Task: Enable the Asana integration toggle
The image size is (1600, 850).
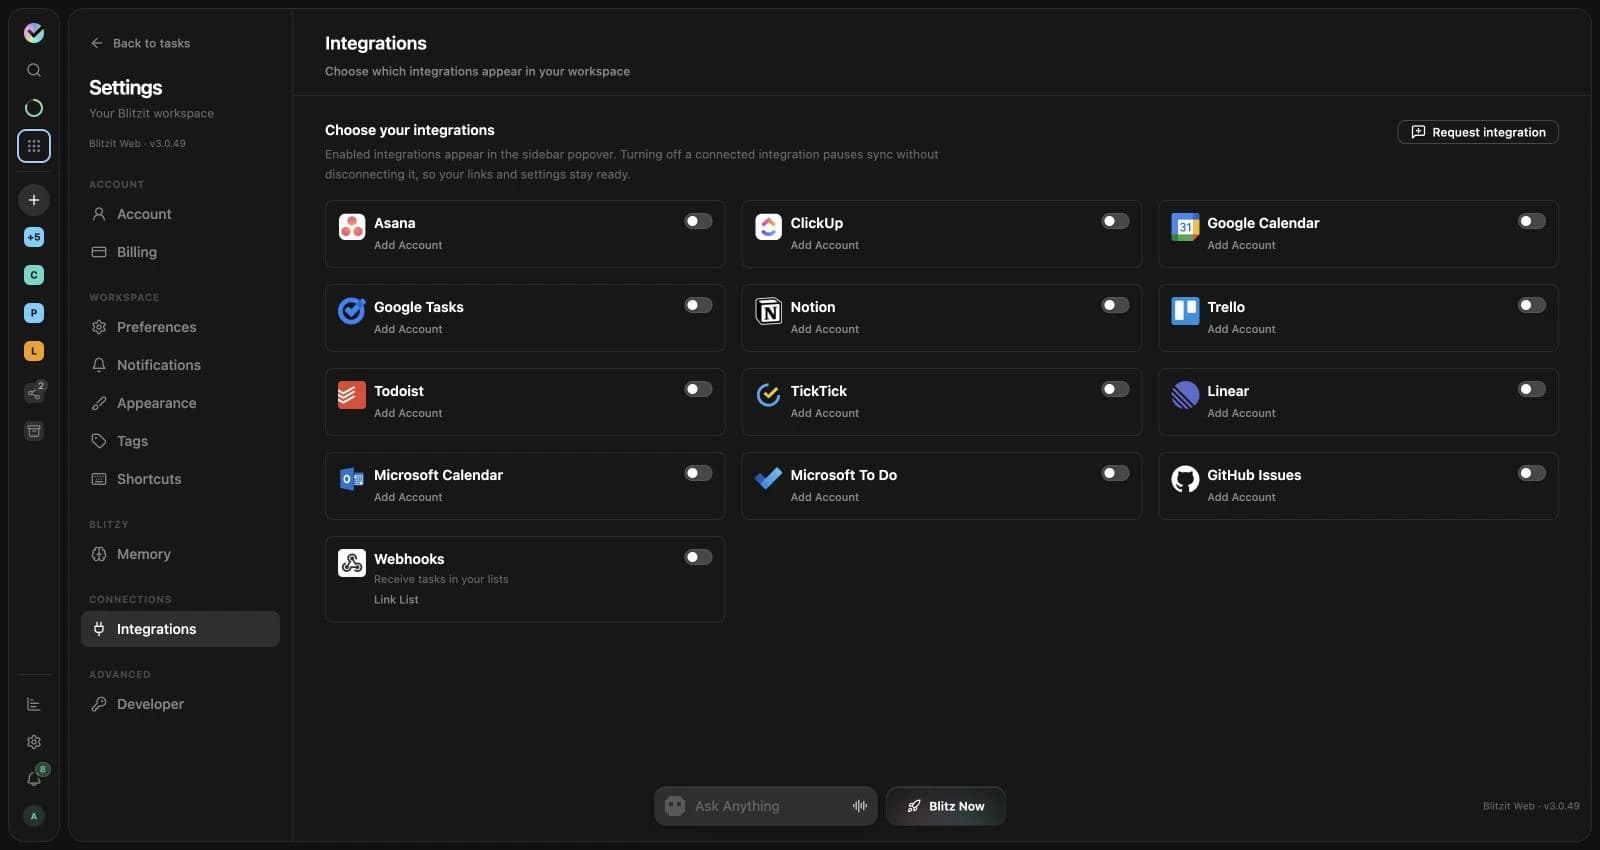Action: [698, 221]
